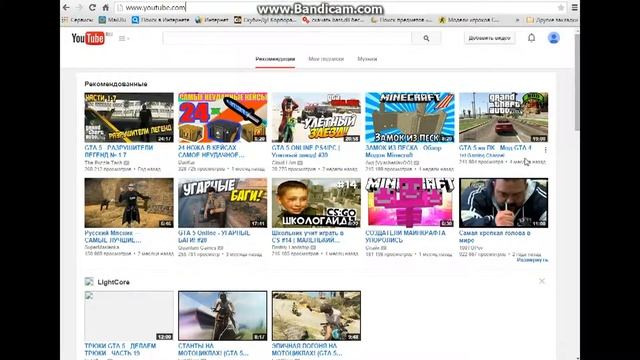
Task: Open the Другие закладки bookmarks folder
Action: [552, 20]
